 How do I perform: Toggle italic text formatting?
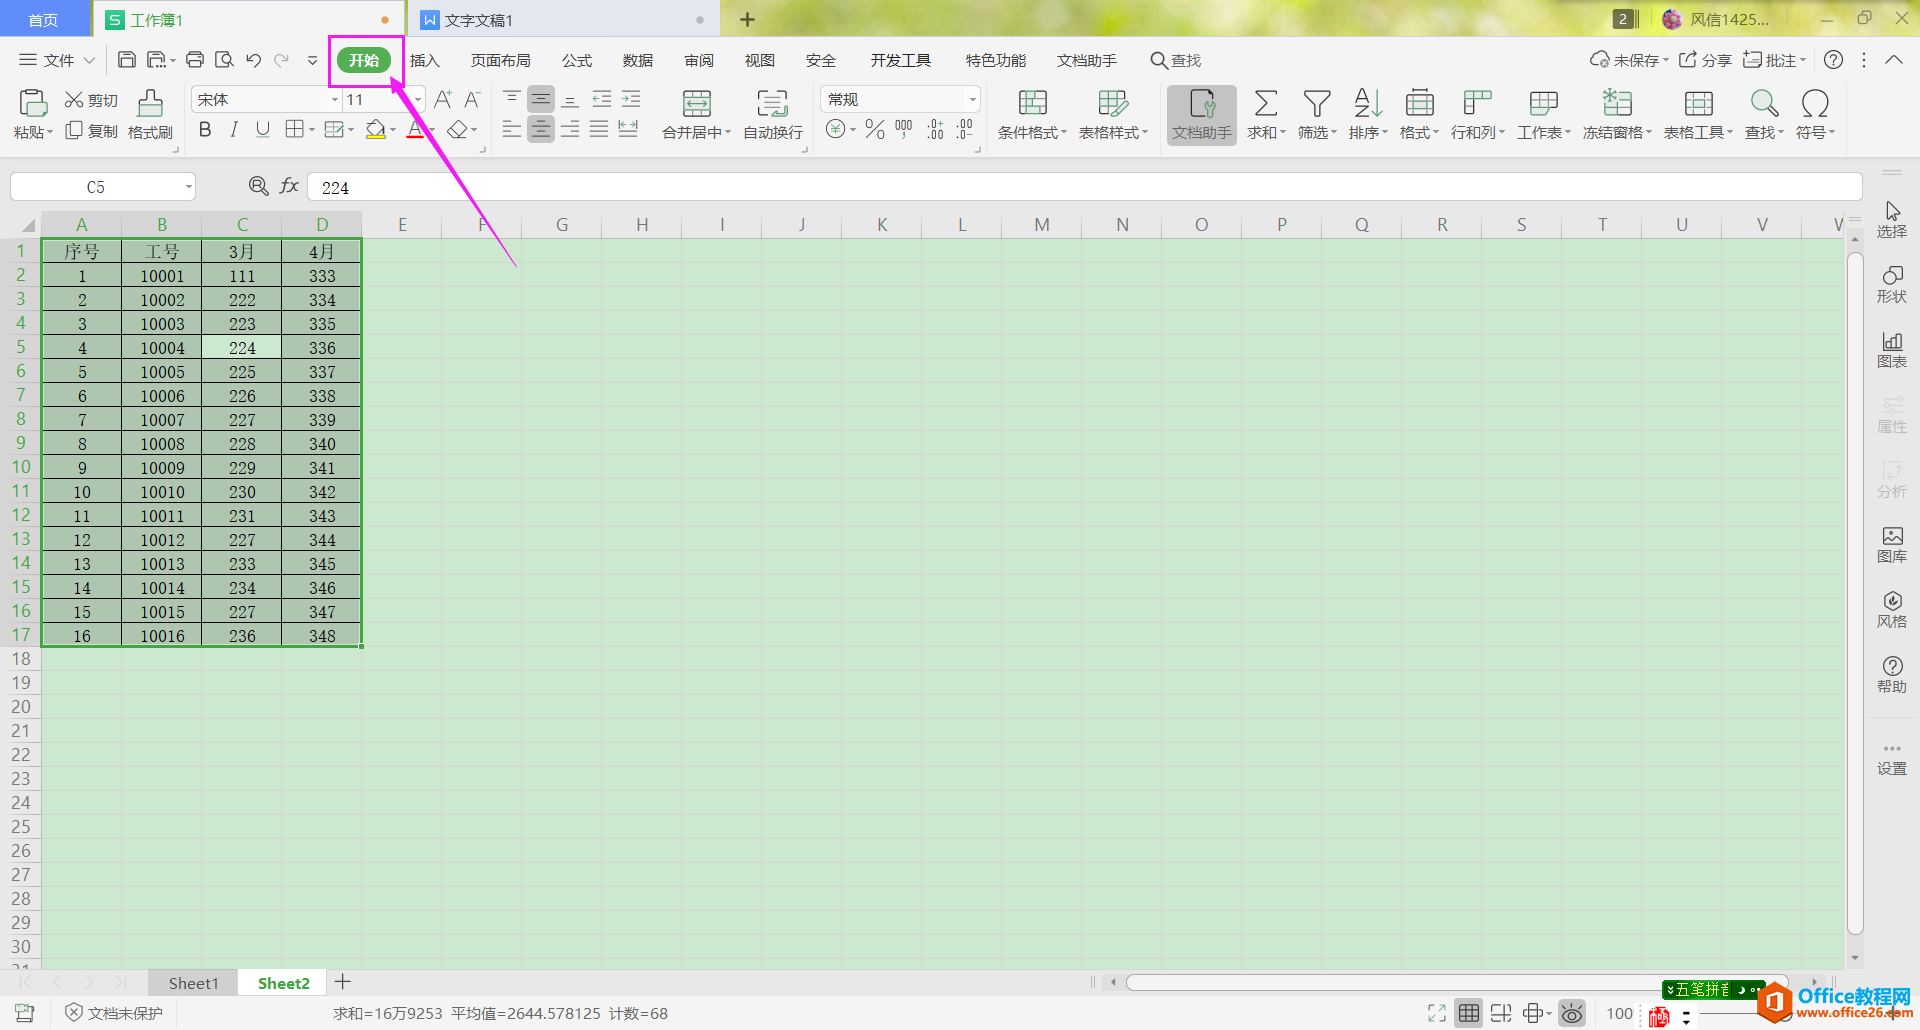233,129
